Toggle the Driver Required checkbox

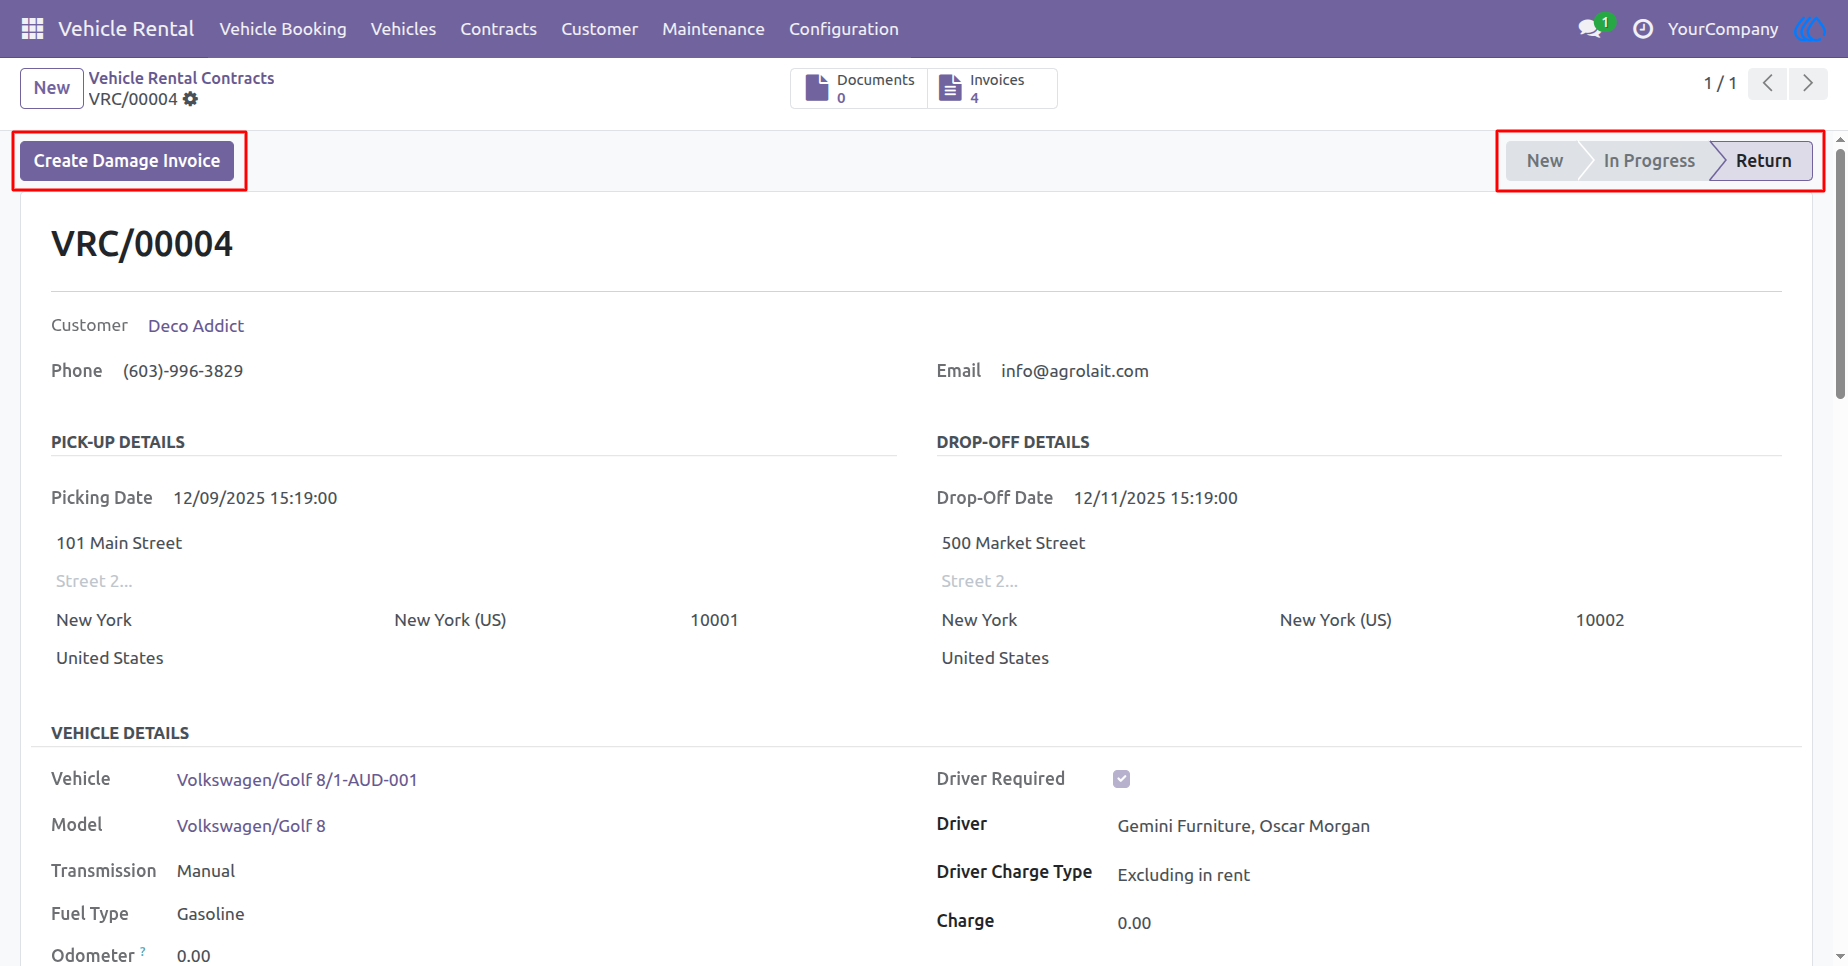1121,779
